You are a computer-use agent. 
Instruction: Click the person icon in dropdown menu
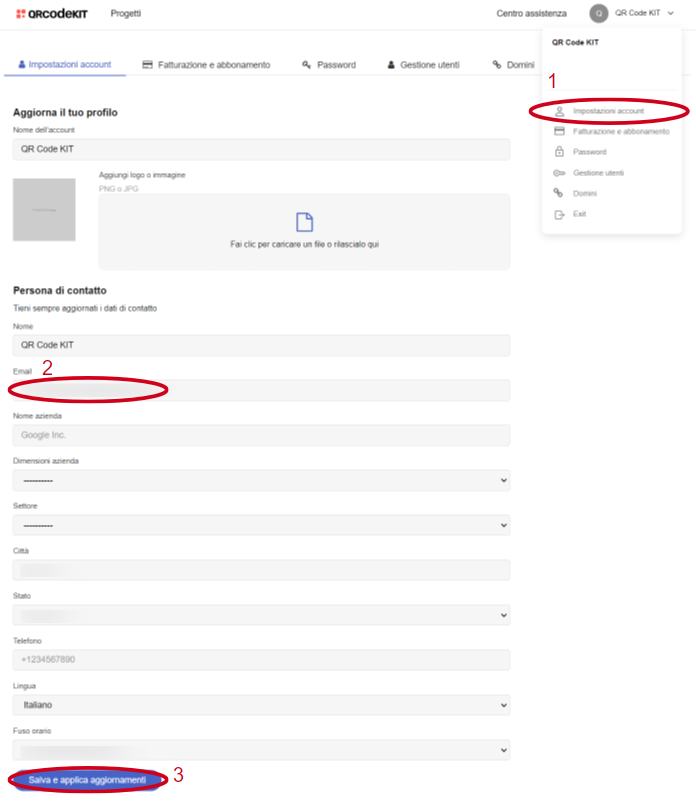pos(559,111)
